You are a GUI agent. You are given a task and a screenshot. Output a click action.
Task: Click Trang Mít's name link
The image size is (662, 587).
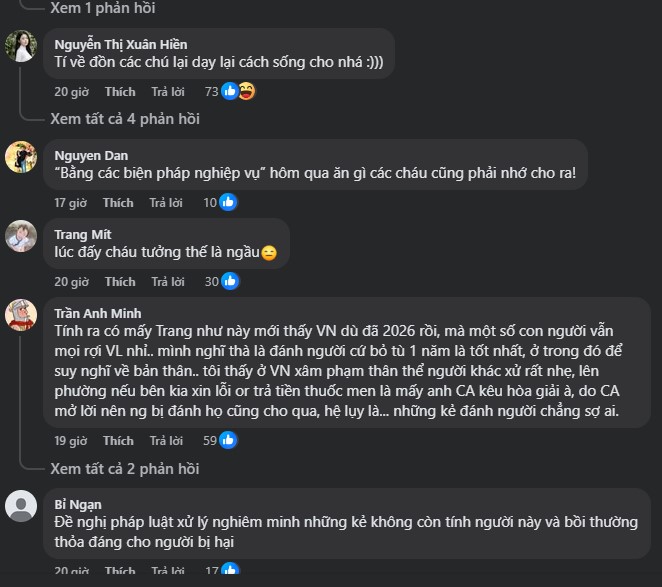coord(82,234)
